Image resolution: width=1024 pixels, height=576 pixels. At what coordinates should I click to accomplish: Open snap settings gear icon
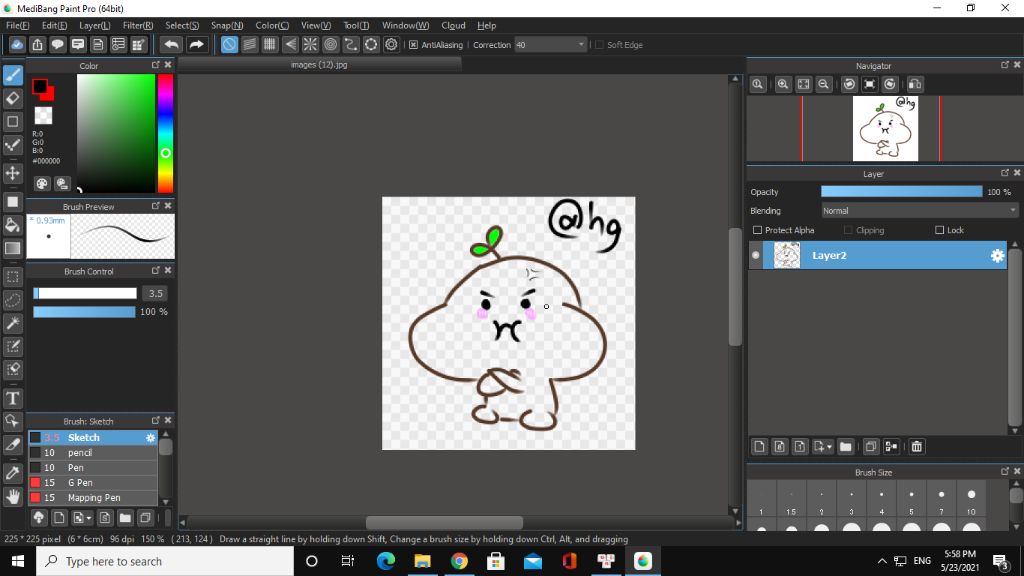[391, 44]
